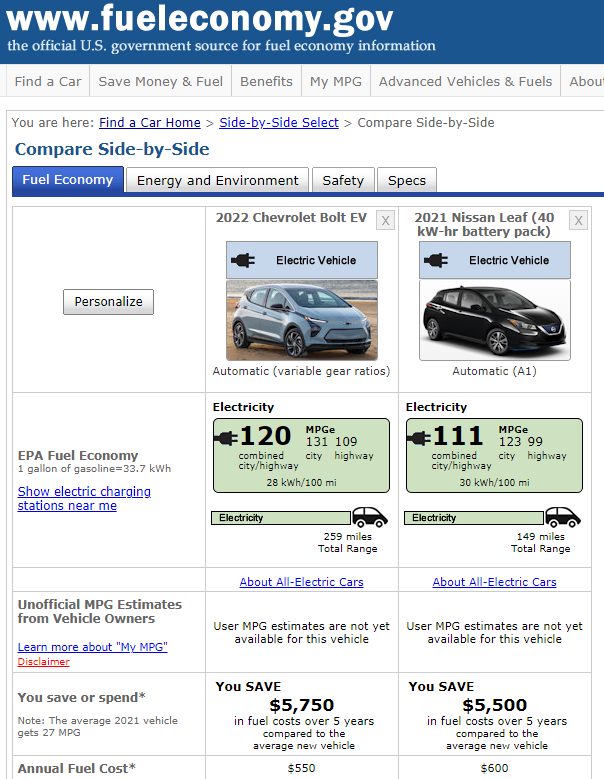This screenshot has width=604, height=779.
Task: Remove the 2021 Nissan Leaf column
Action: pyautogui.click(x=578, y=221)
